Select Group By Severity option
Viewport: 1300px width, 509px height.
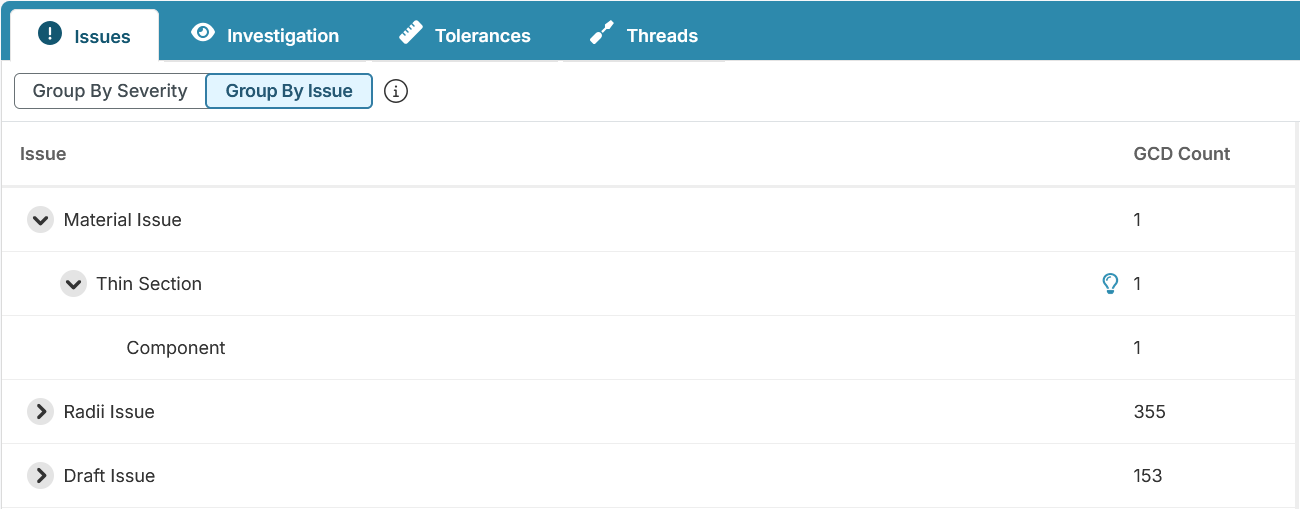coord(110,91)
